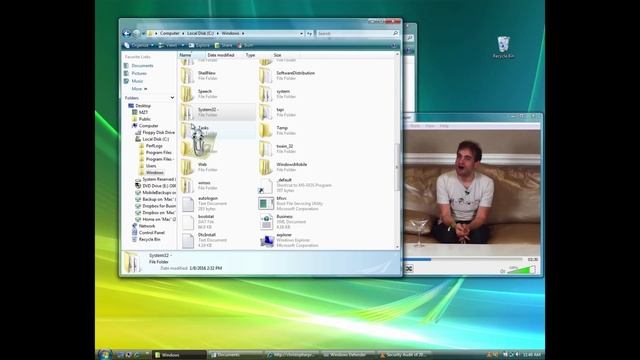Click the Share toolbar button

(224, 45)
